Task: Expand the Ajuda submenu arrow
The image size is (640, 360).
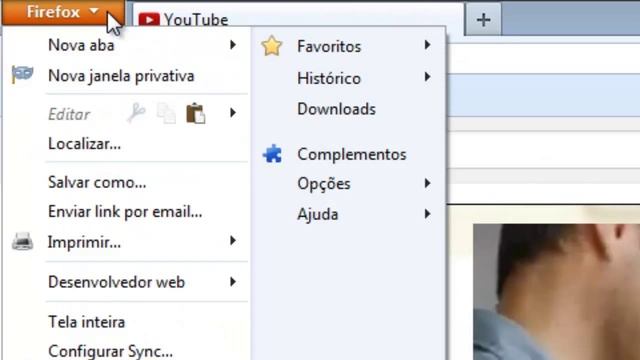Action: click(x=427, y=213)
